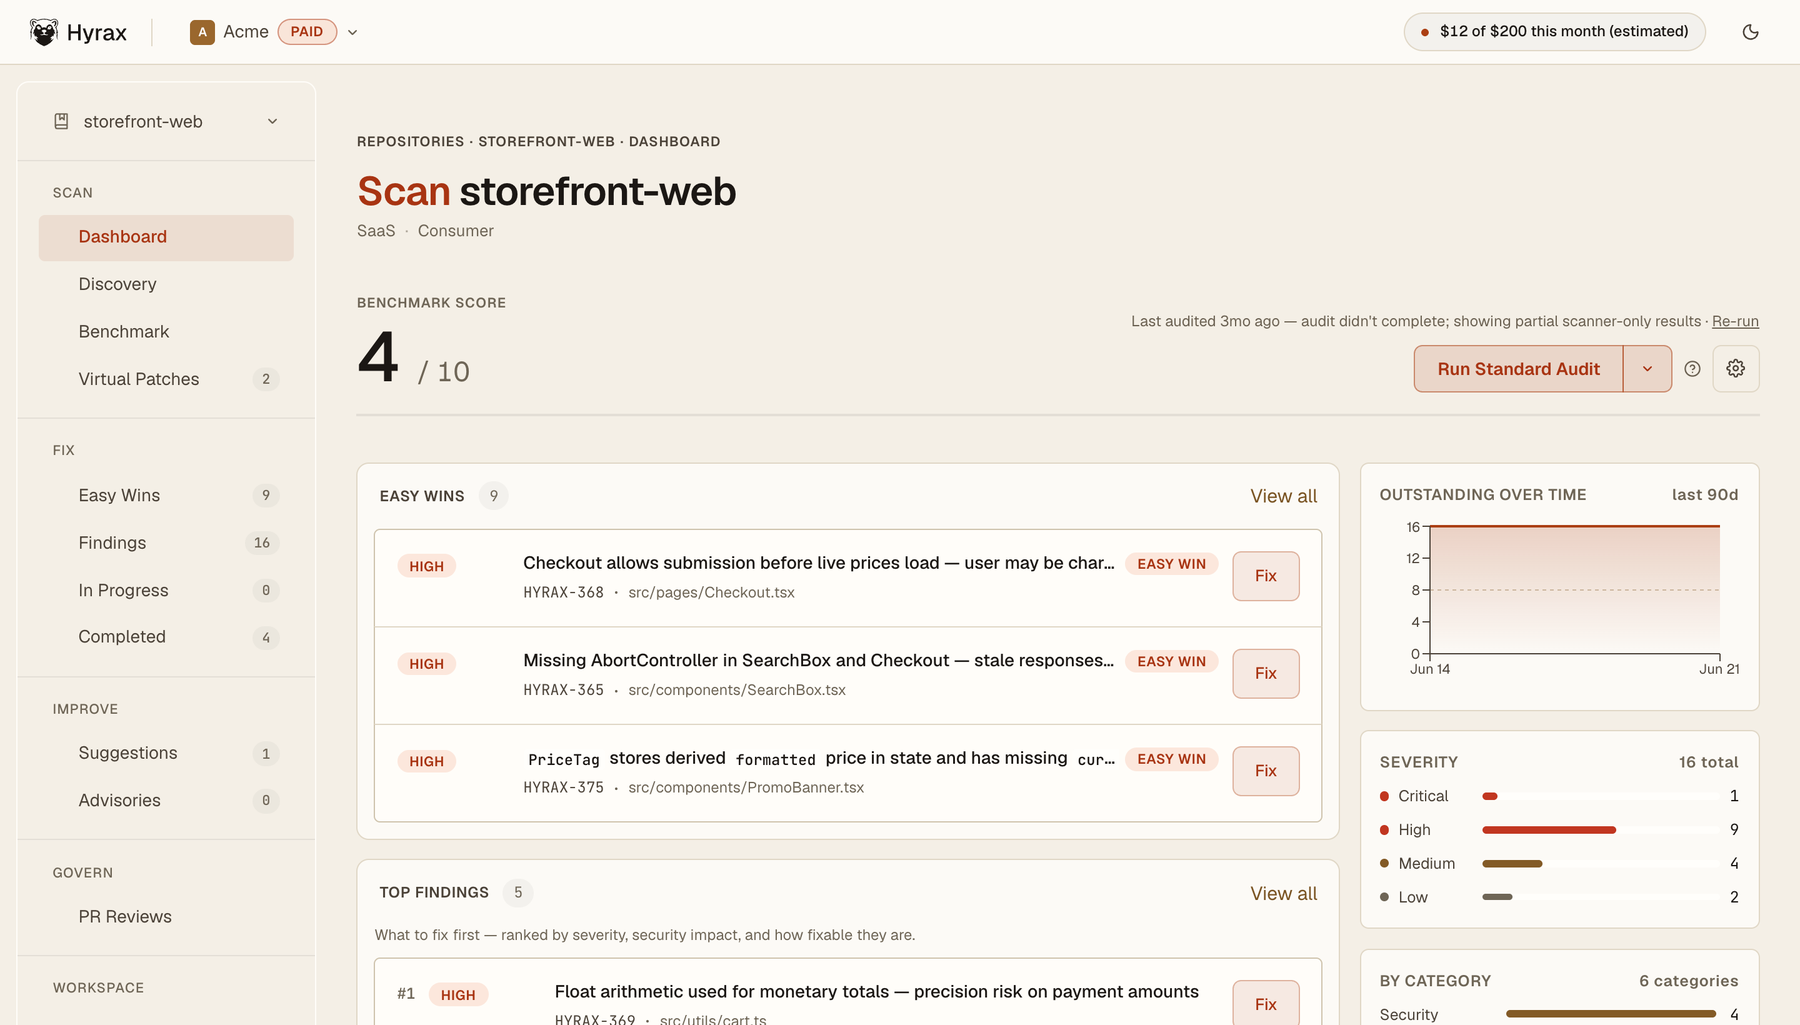1800x1025 pixels.
Task: Open Virtual Patches page
Action: tap(166, 379)
